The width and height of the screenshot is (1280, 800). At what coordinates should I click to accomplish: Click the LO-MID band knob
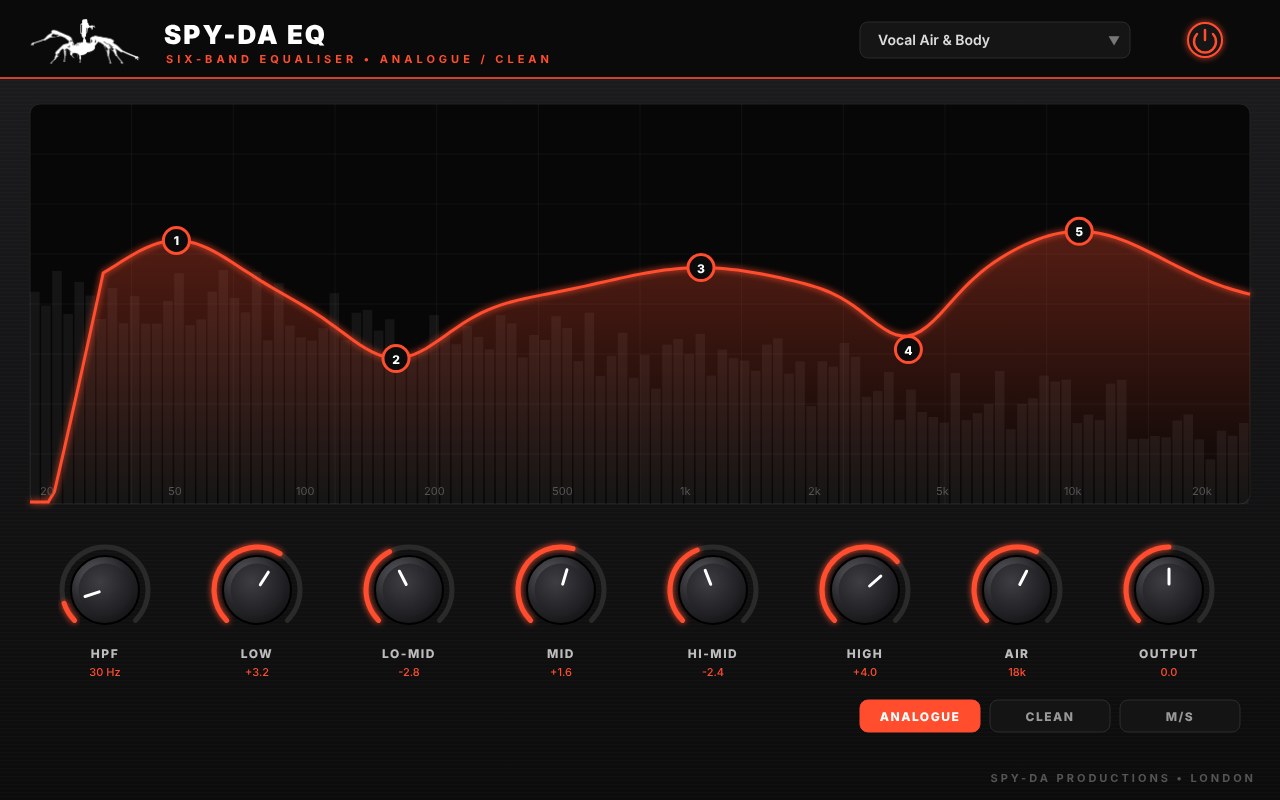(409, 590)
